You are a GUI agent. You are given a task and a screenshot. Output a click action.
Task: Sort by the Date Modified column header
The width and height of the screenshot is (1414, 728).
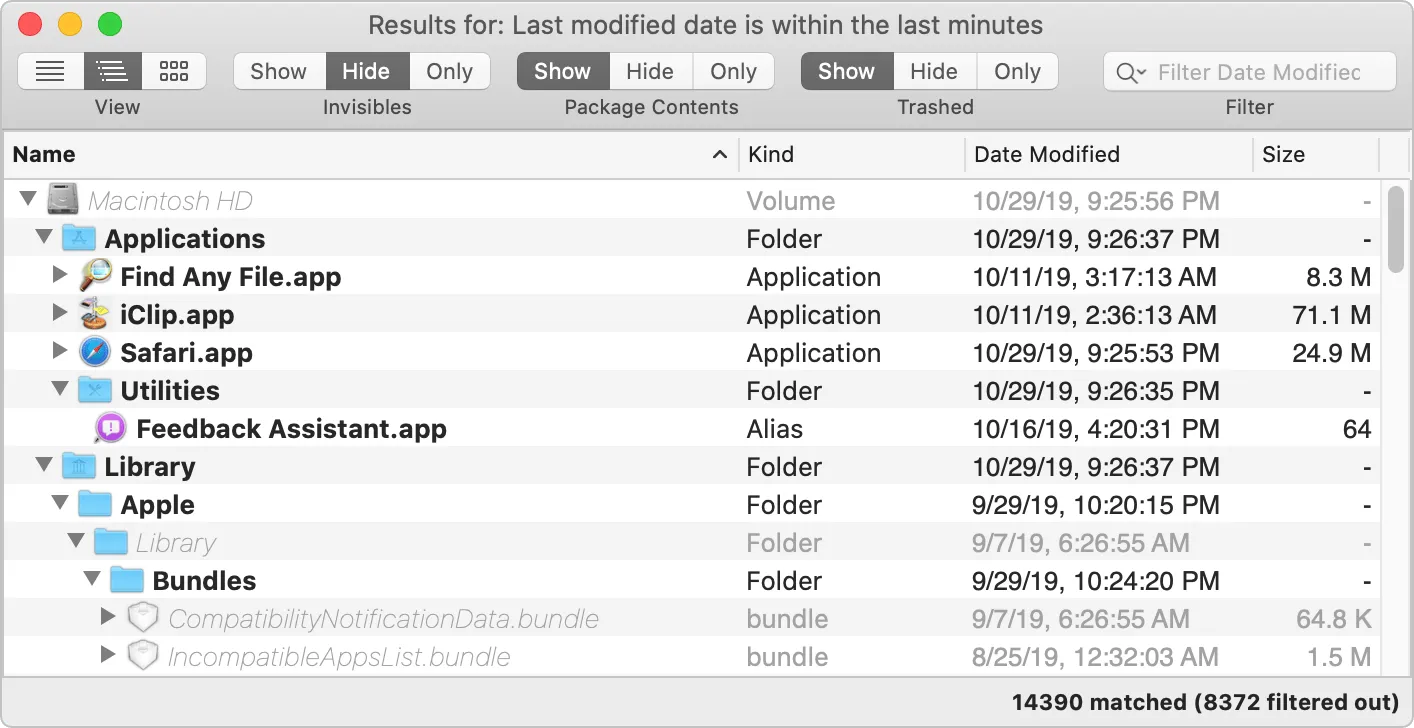(x=1047, y=154)
